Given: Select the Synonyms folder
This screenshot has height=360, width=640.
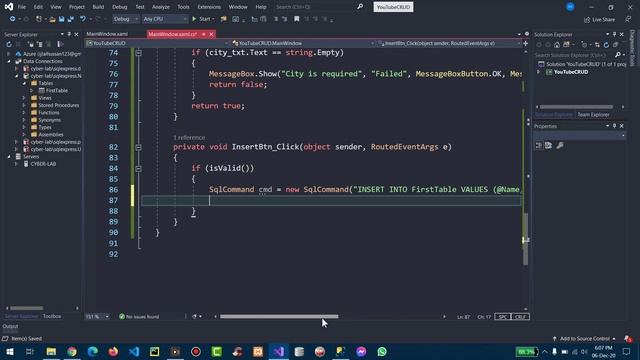Looking at the screenshot, I should coord(49,120).
